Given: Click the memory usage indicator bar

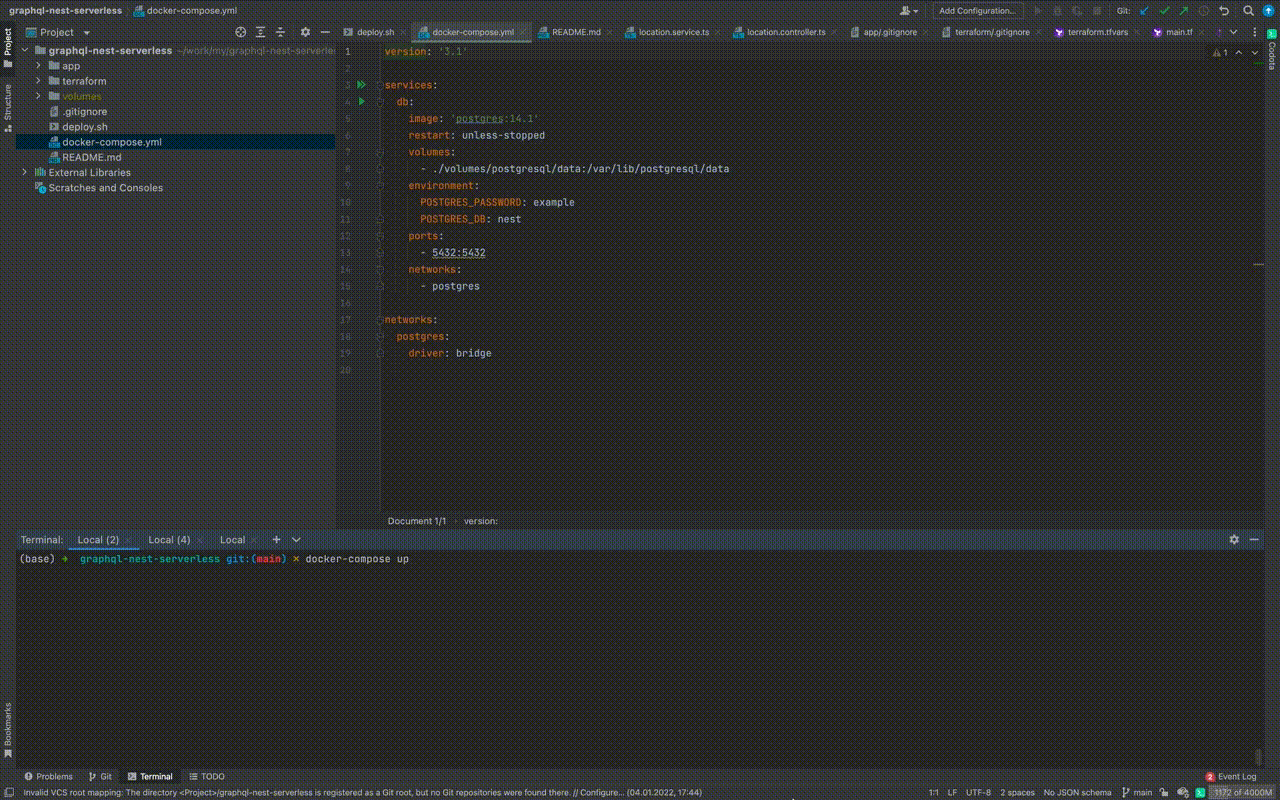Looking at the screenshot, I should 1242,793.
